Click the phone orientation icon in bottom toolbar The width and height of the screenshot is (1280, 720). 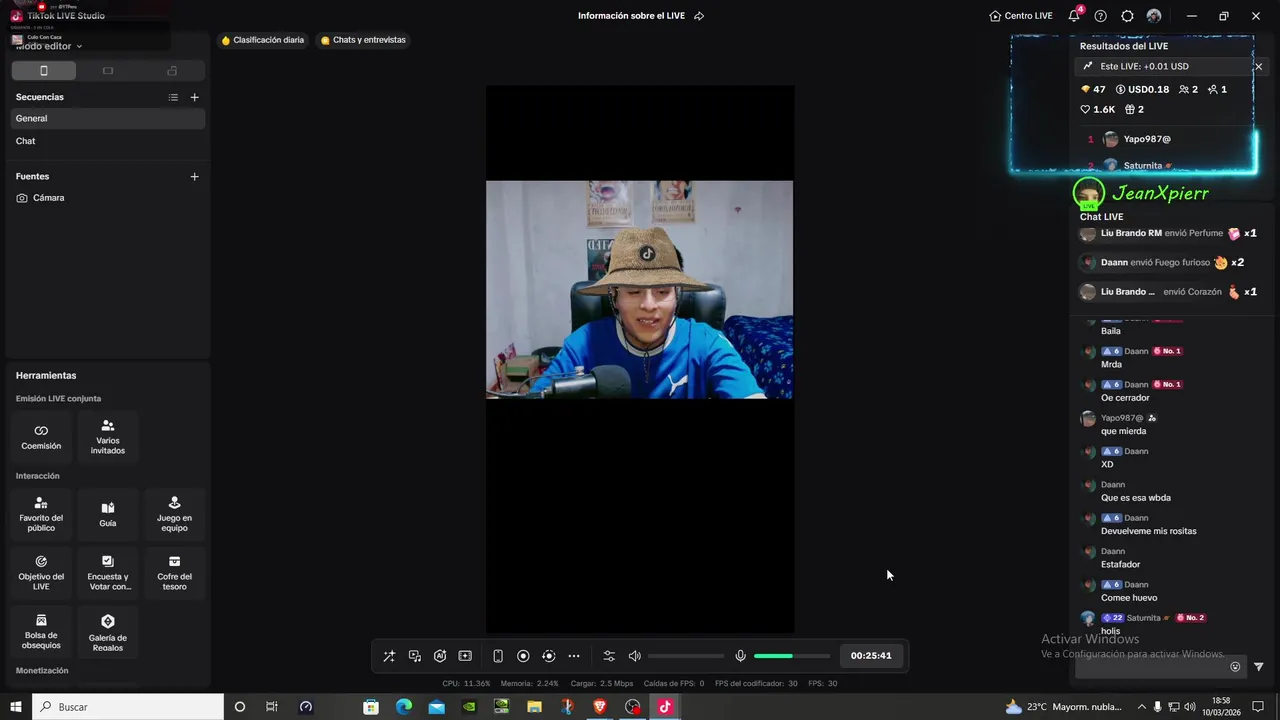click(x=498, y=656)
